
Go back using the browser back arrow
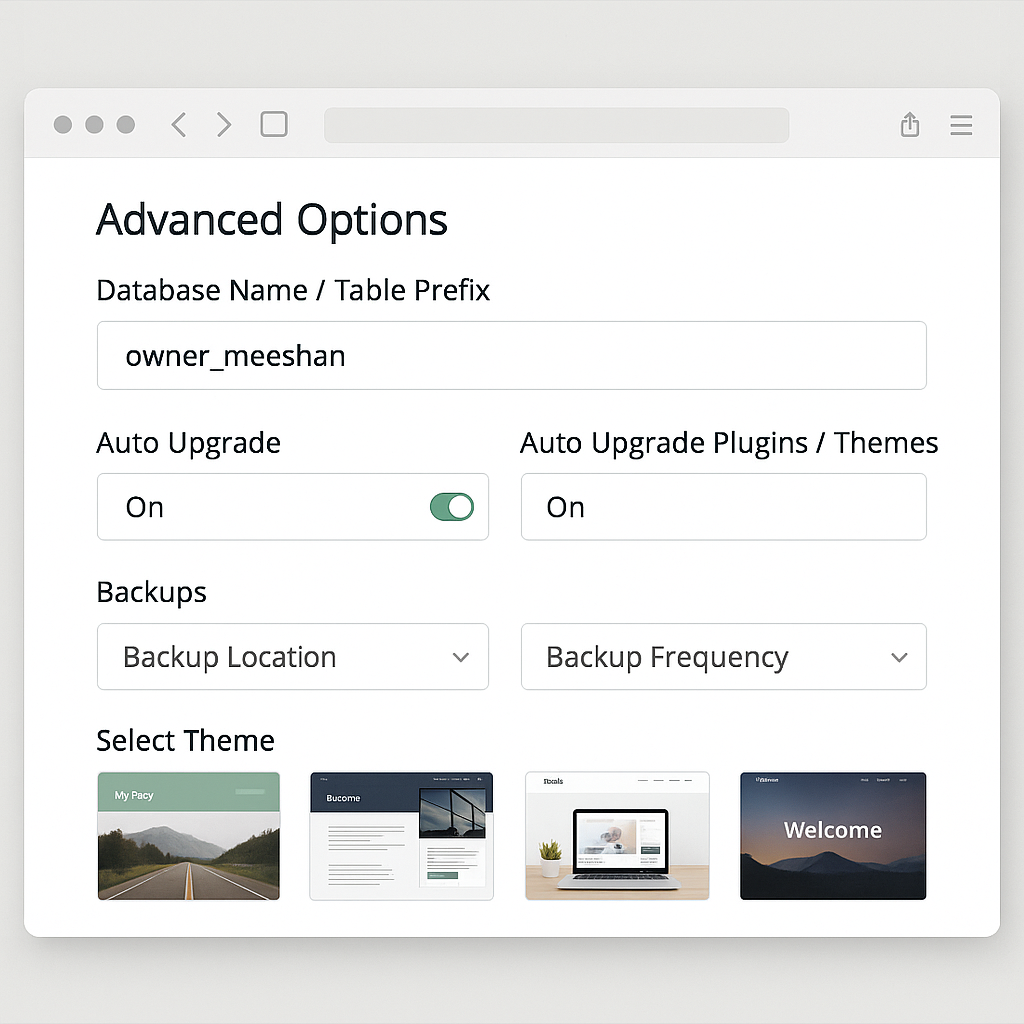coord(179,124)
